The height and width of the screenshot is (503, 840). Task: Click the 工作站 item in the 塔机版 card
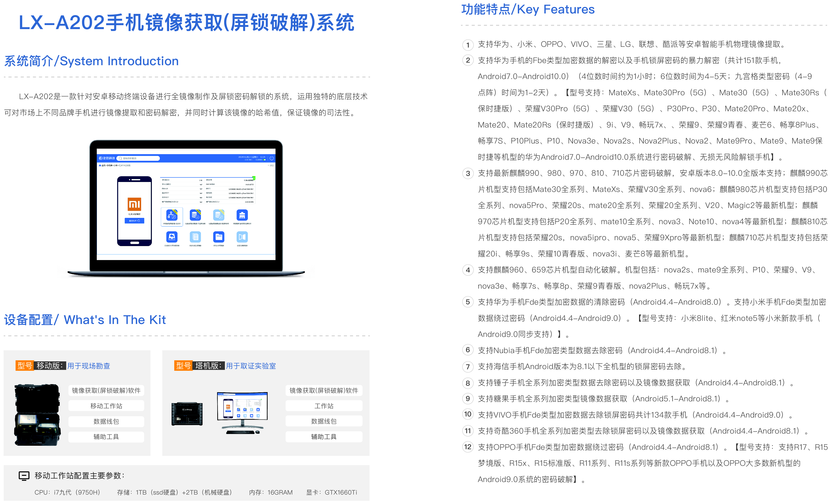324,406
